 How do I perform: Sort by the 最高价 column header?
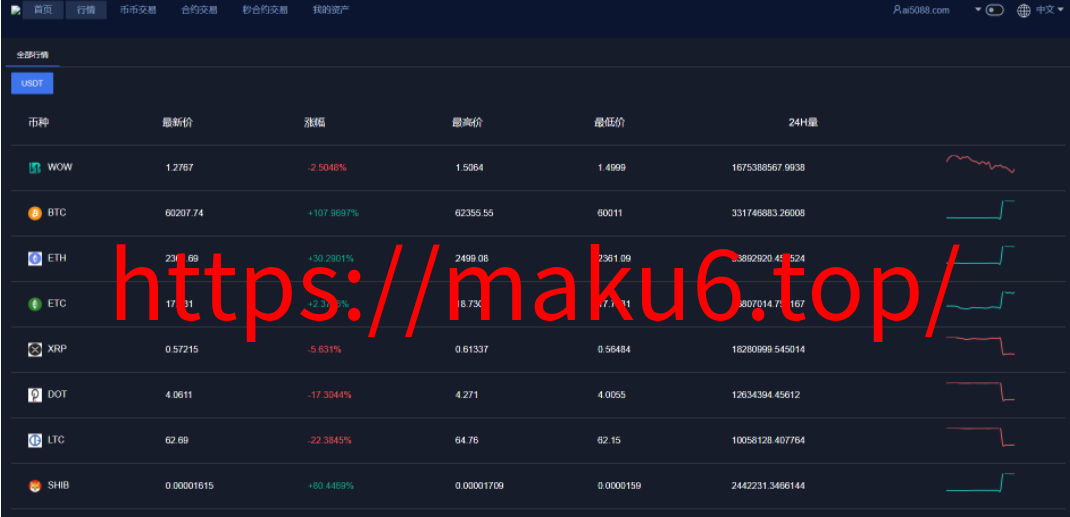click(x=467, y=123)
